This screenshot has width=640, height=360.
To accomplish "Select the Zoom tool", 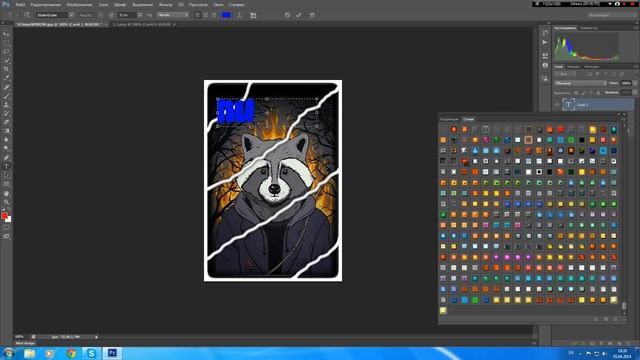I will 6,202.
